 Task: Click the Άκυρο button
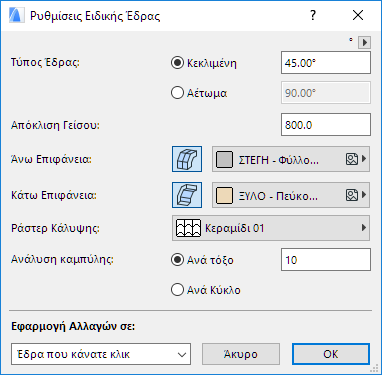[x=241, y=354]
